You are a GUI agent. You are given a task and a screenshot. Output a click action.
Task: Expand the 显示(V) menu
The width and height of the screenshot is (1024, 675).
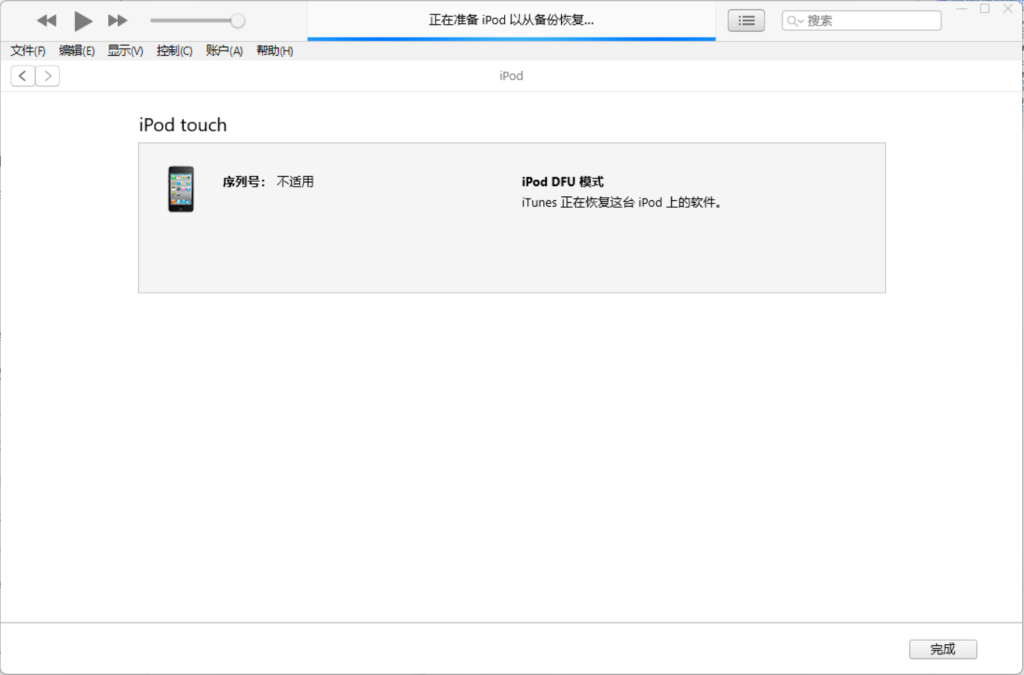(x=126, y=51)
